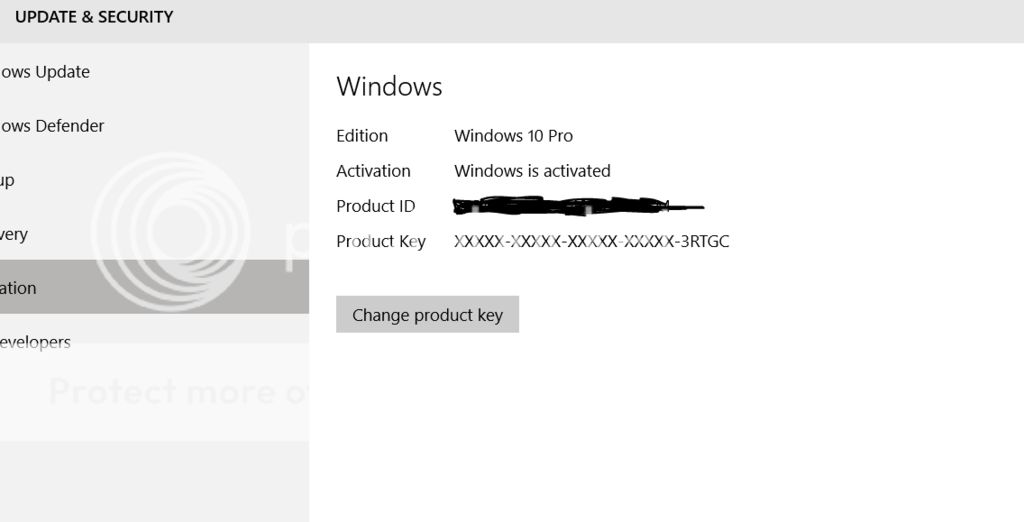Select the highlighted Activation sidebar entry

click(20, 288)
